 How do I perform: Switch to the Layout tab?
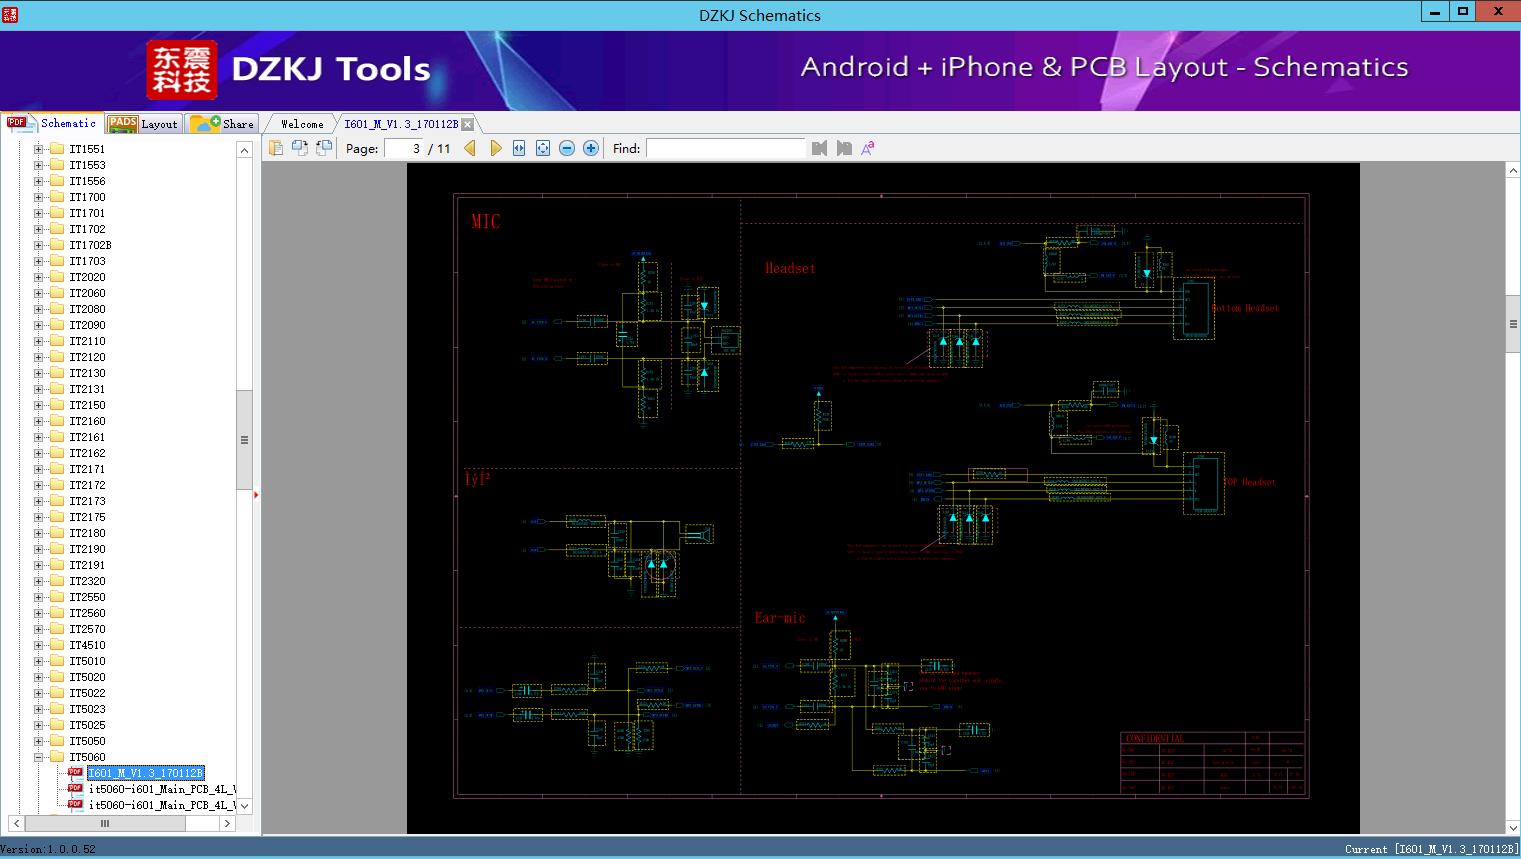[145, 124]
